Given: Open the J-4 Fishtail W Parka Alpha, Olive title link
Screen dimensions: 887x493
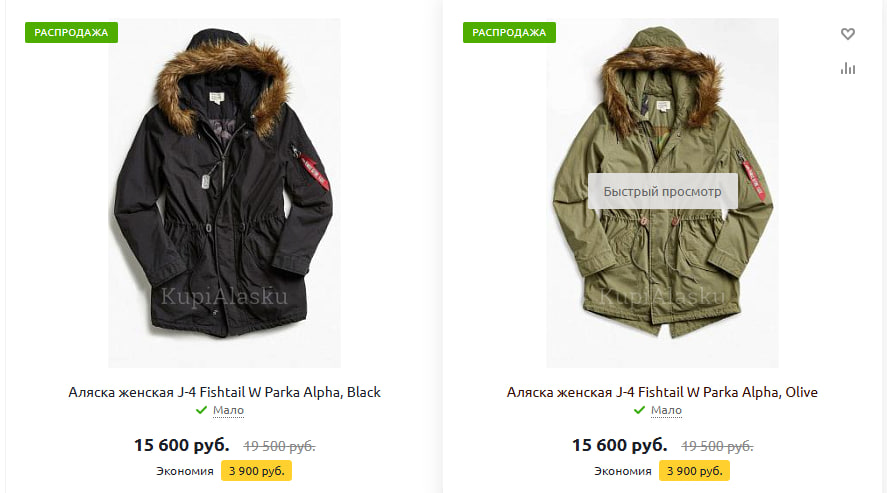Looking at the screenshot, I should (662, 392).
